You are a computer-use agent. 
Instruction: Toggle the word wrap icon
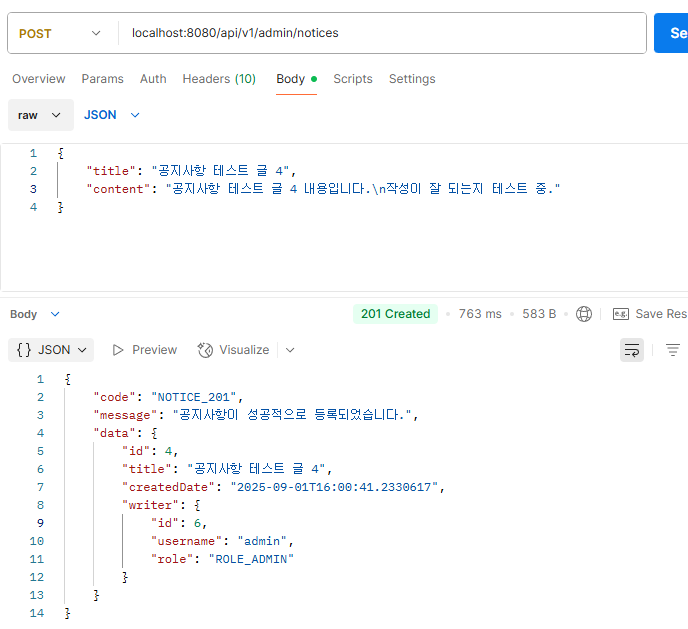(x=632, y=350)
